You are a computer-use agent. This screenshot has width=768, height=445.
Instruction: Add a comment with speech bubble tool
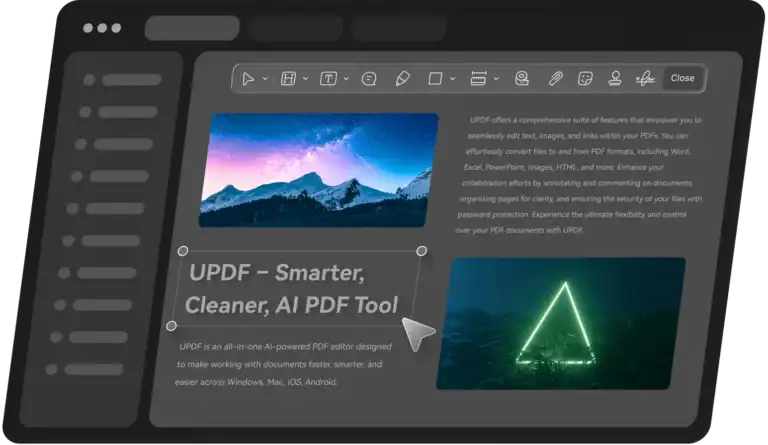[x=369, y=78]
